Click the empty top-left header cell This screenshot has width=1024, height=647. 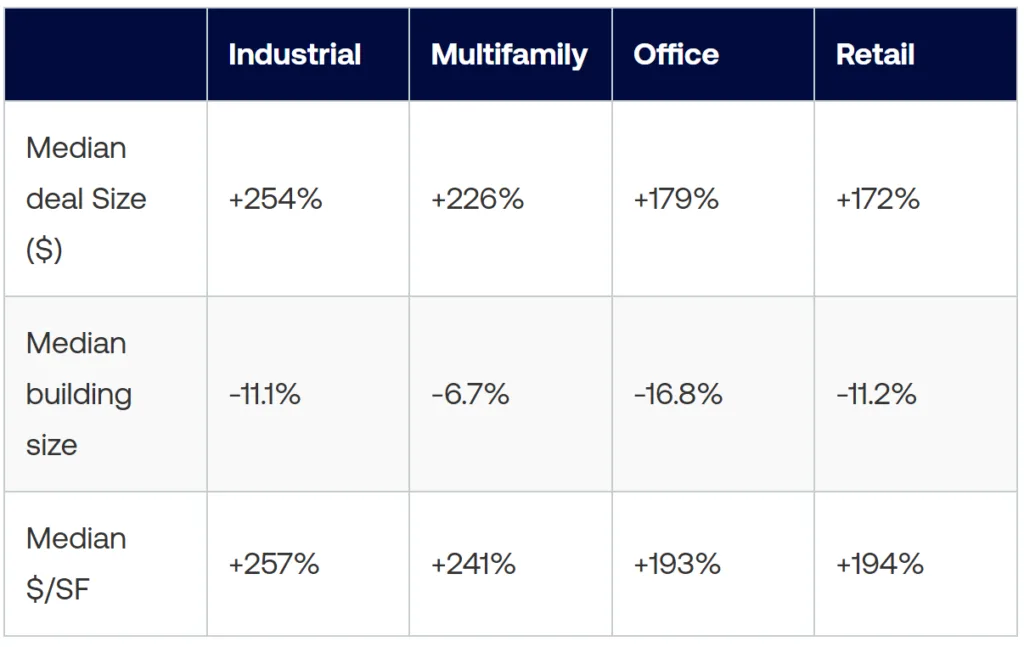[x=105, y=55]
